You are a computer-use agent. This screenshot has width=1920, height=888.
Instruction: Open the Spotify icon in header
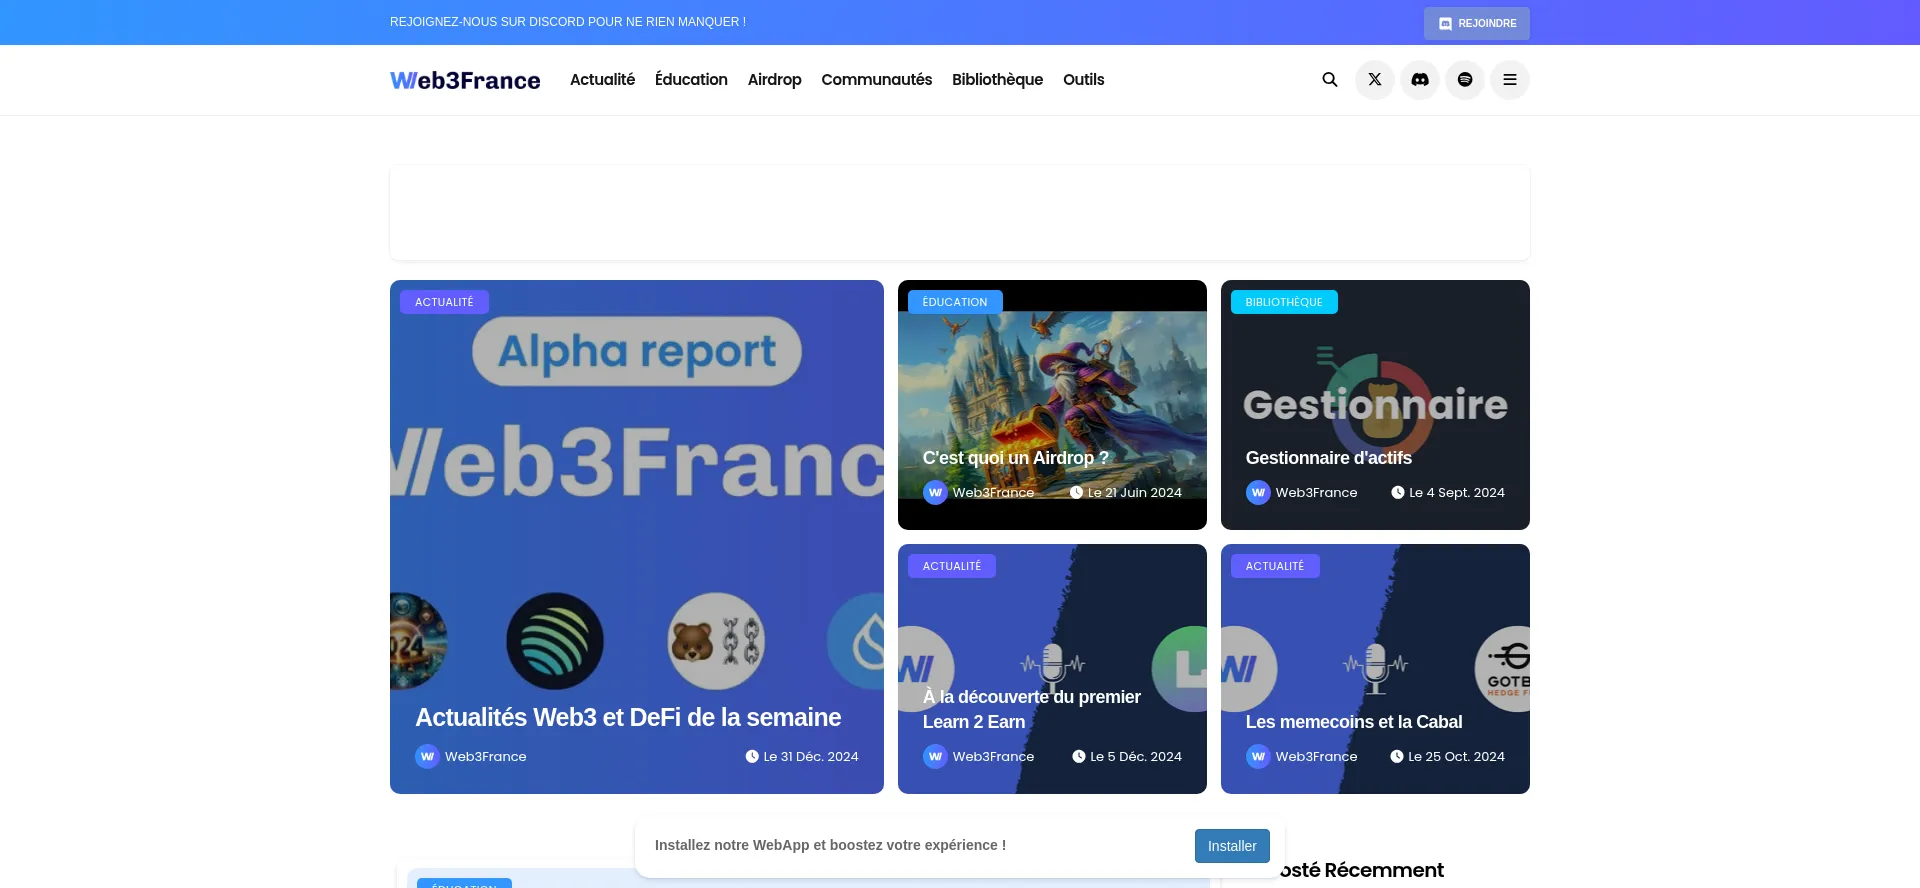(1465, 80)
